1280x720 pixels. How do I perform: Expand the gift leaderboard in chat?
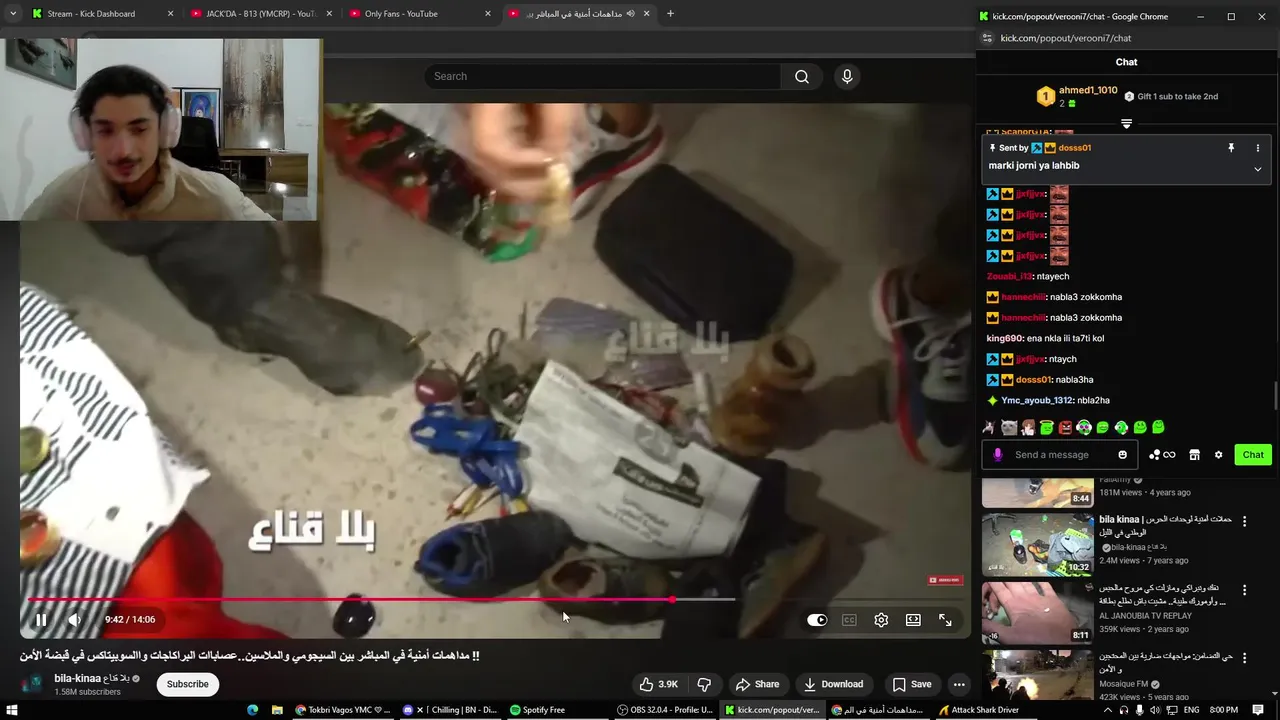click(1126, 124)
